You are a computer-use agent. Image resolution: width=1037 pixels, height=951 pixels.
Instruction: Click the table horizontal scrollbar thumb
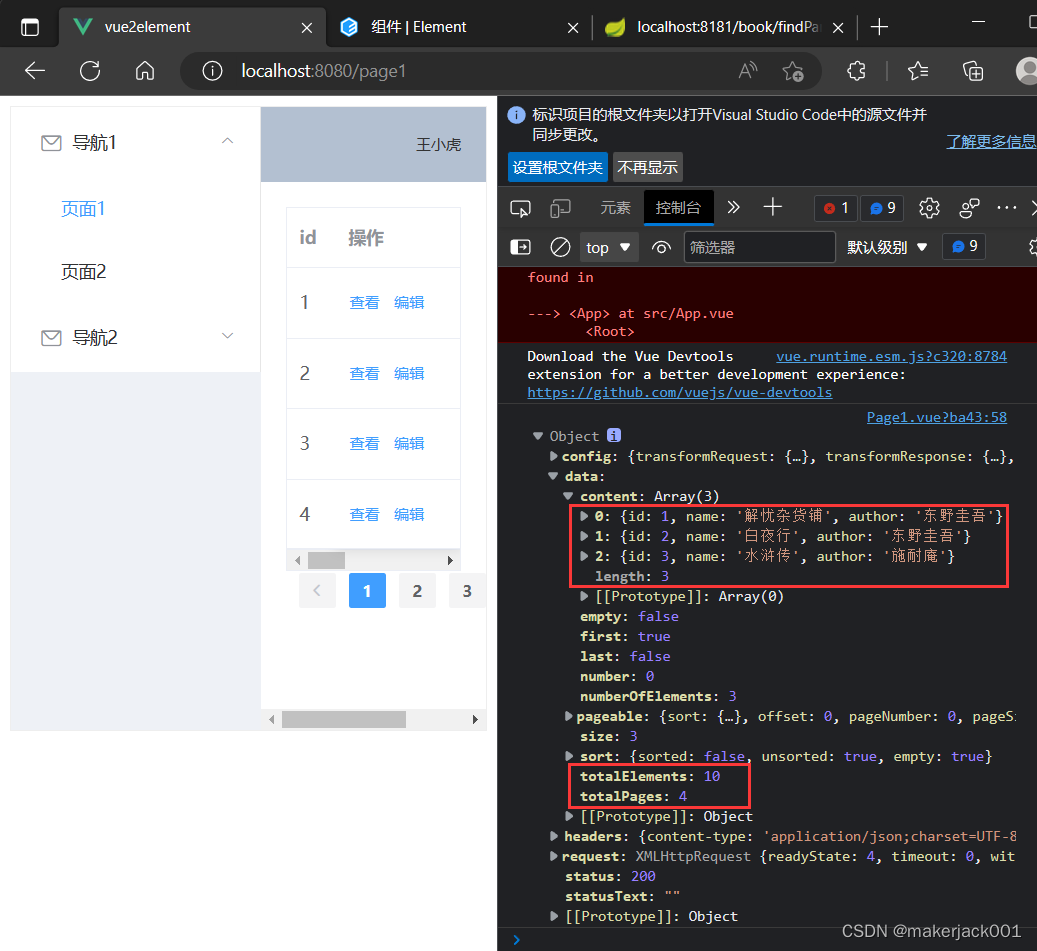click(326, 561)
